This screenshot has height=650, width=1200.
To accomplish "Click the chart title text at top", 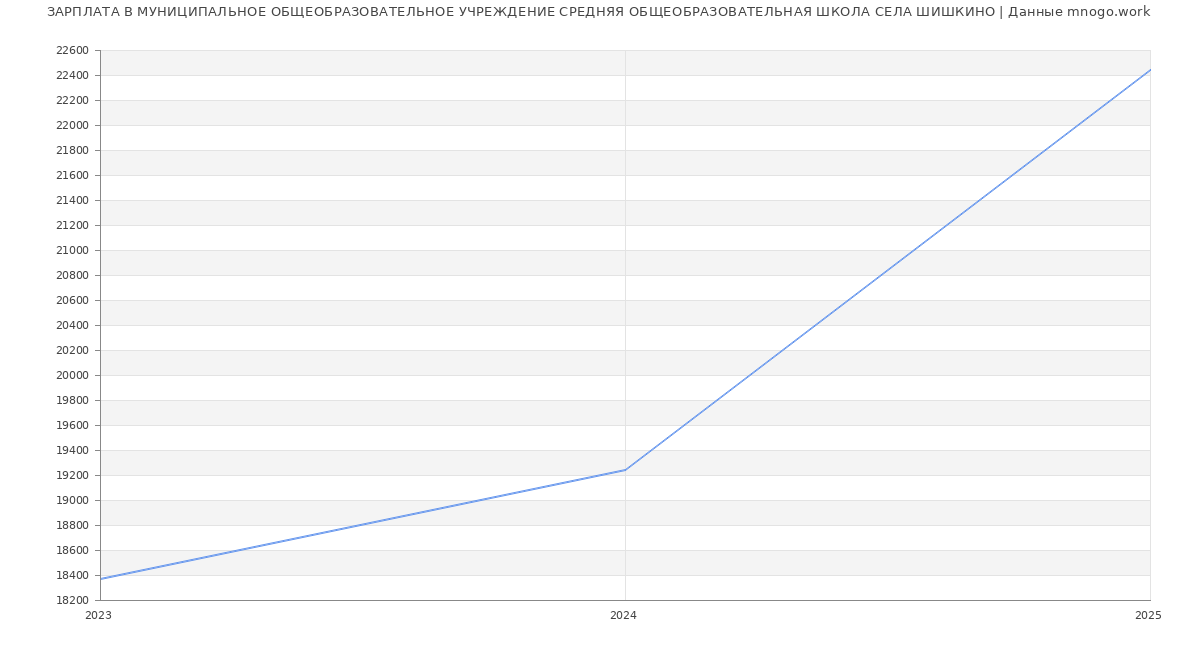I will coord(598,12).
